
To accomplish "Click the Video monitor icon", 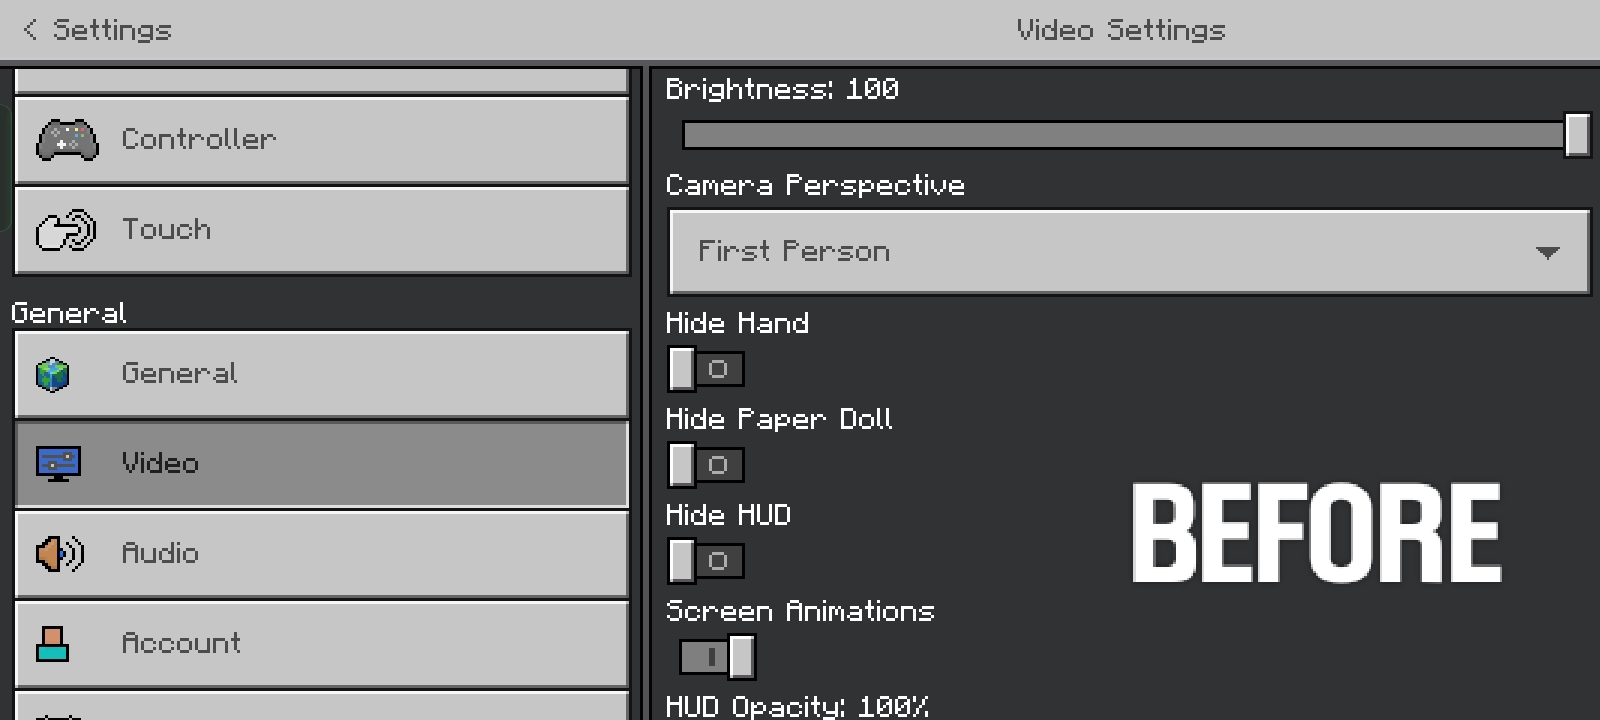I will (x=58, y=464).
